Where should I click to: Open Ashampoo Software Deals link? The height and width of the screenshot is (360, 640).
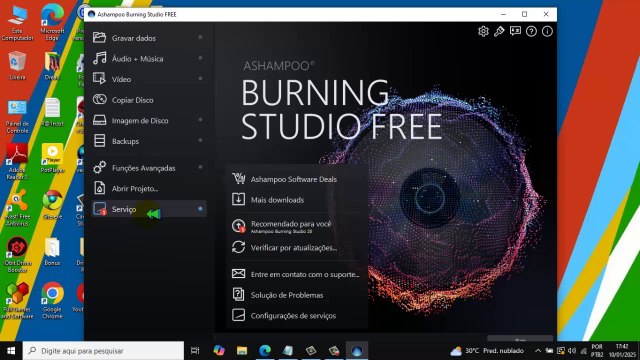coord(296,179)
